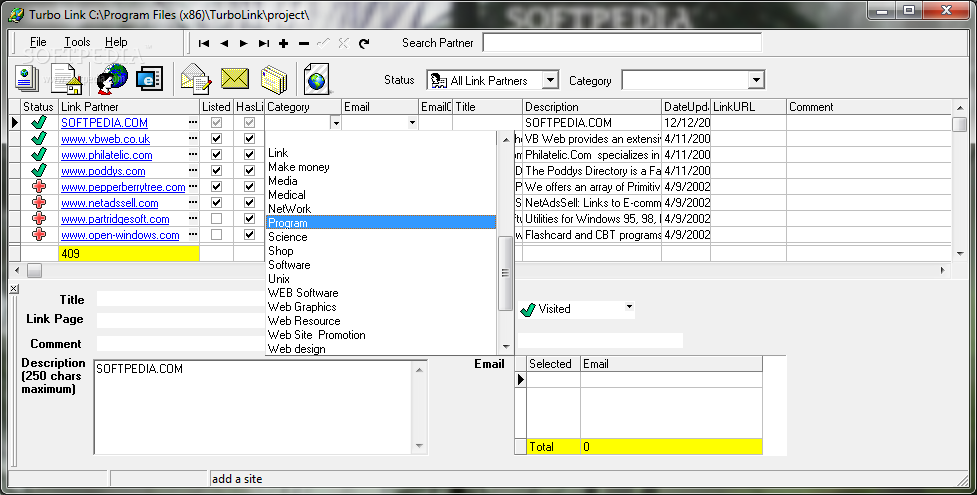Click the open envelope with letter icon

pyautogui.click(x=196, y=79)
